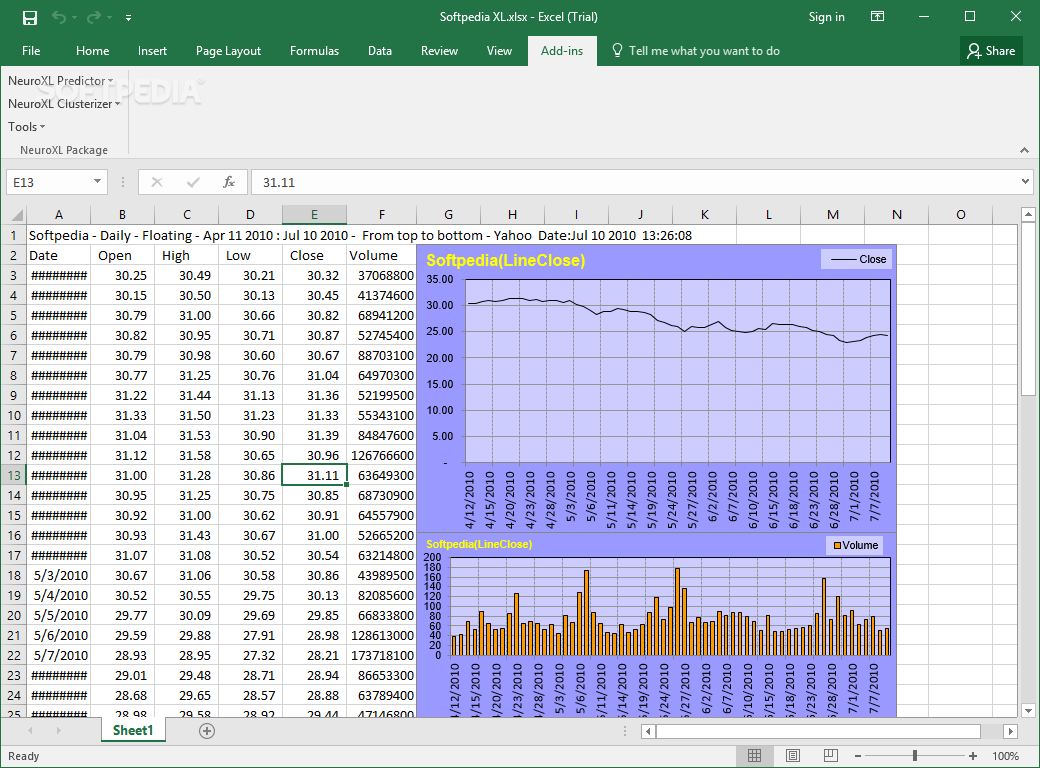Click the Tell me what you want to do box
This screenshot has width=1040, height=768.
point(695,50)
